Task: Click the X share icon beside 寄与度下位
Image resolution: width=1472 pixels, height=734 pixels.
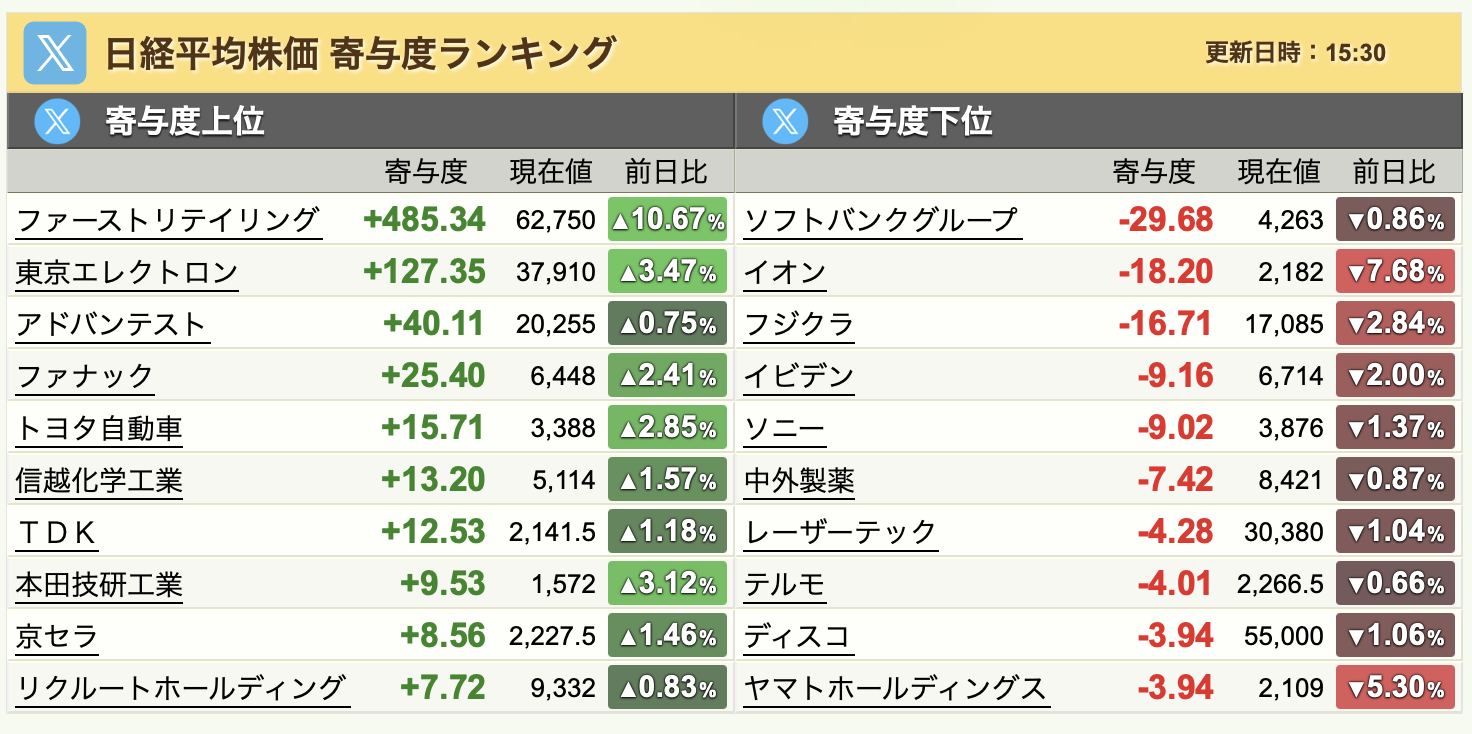Action: [785, 122]
